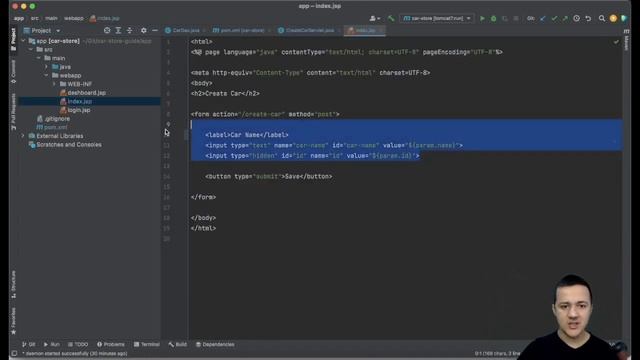The image size is (640, 360).
Task: Open the TODO tool window
Action: coord(78,344)
